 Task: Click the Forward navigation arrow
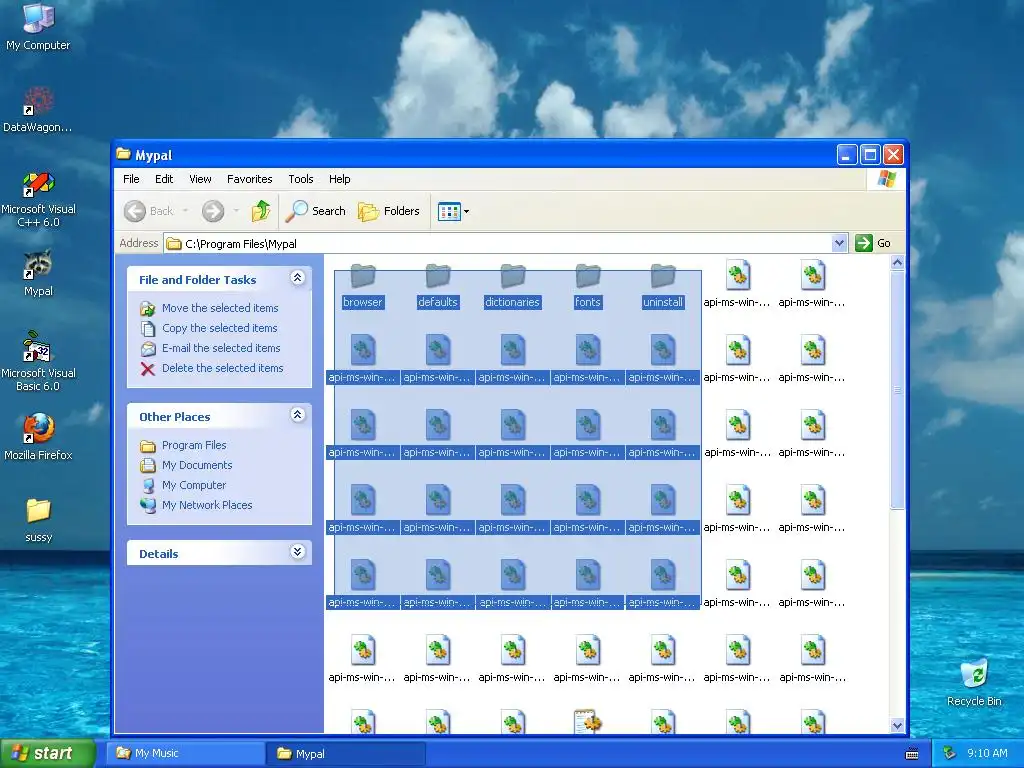[x=213, y=211]
